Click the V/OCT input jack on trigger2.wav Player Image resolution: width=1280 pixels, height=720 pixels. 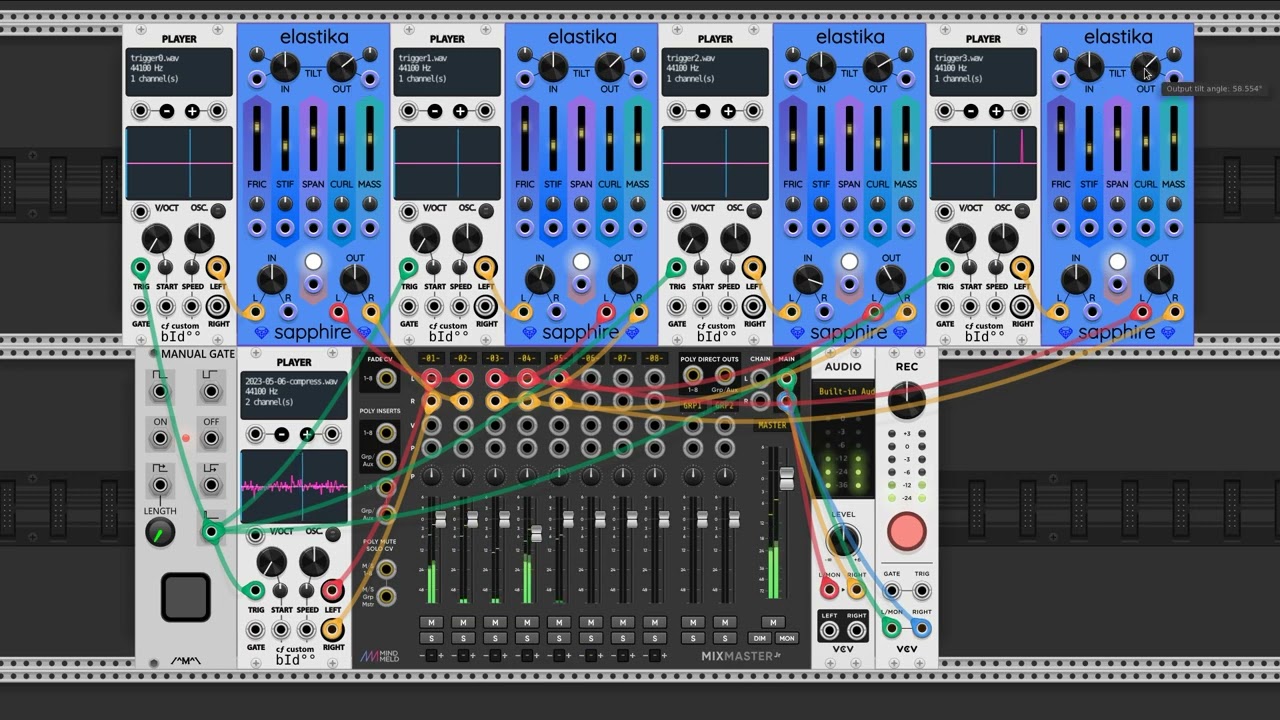point(677,210)
